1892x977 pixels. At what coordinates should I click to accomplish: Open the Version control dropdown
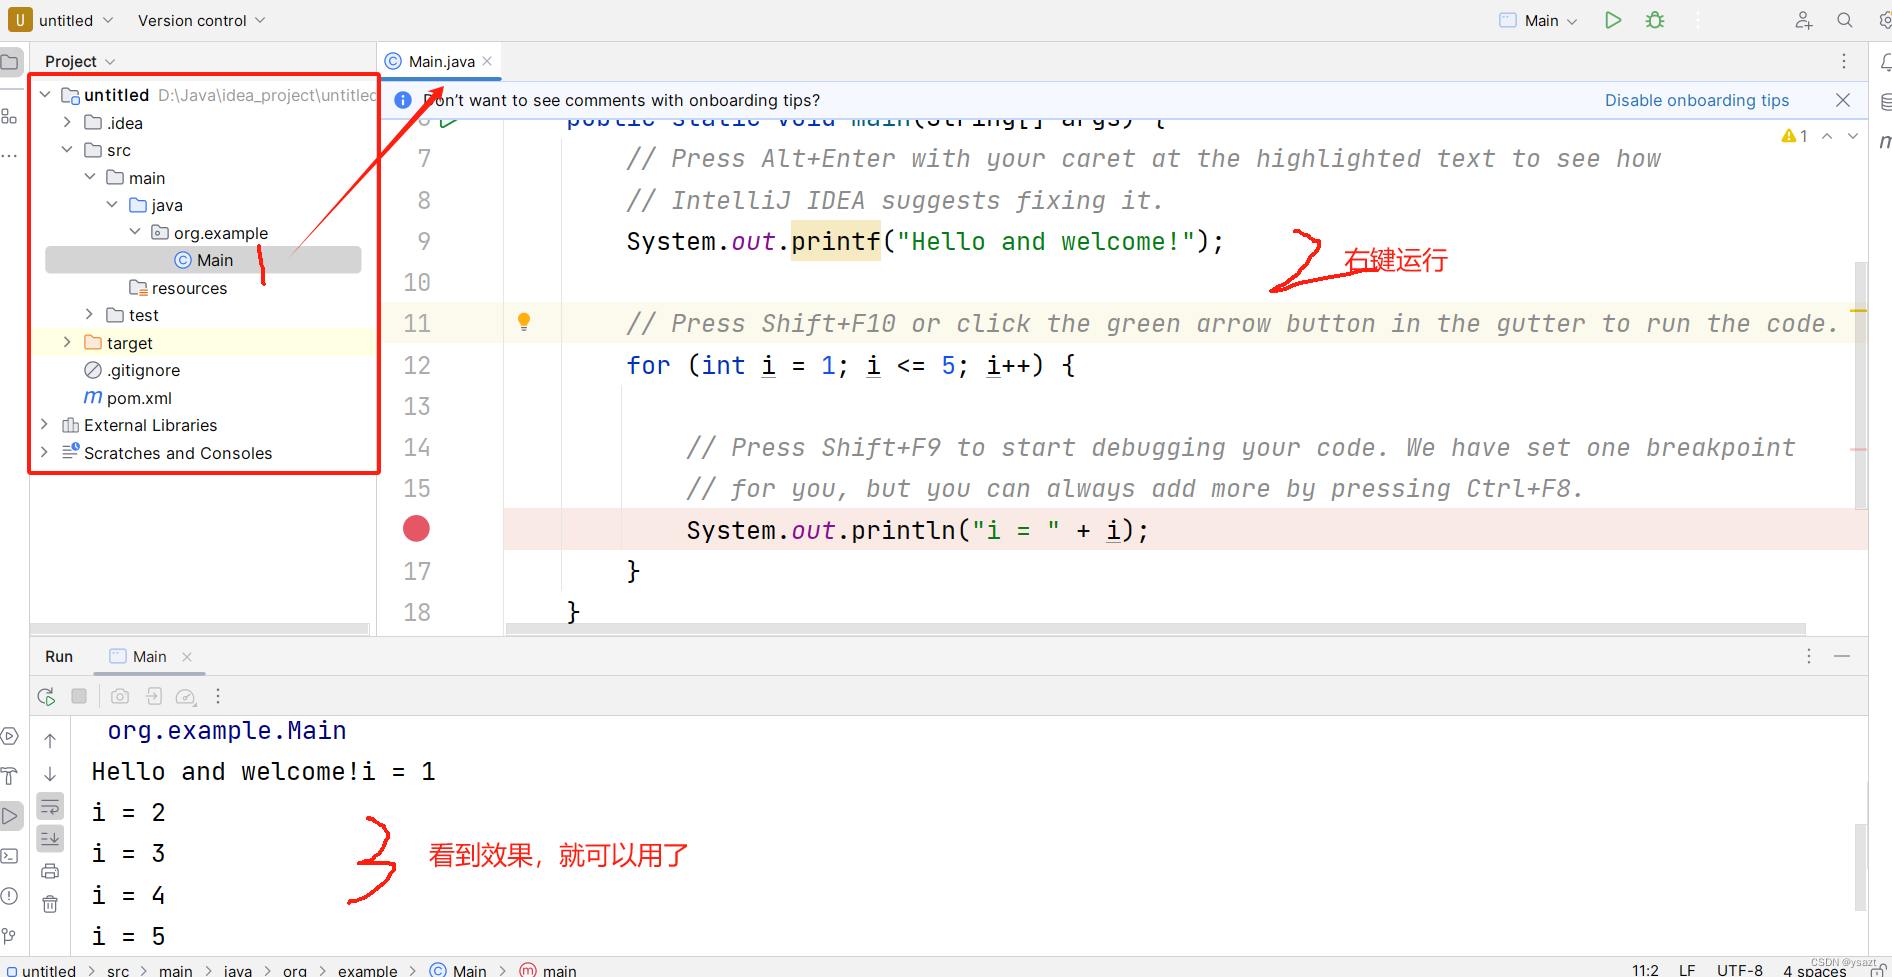click(201, 20)
